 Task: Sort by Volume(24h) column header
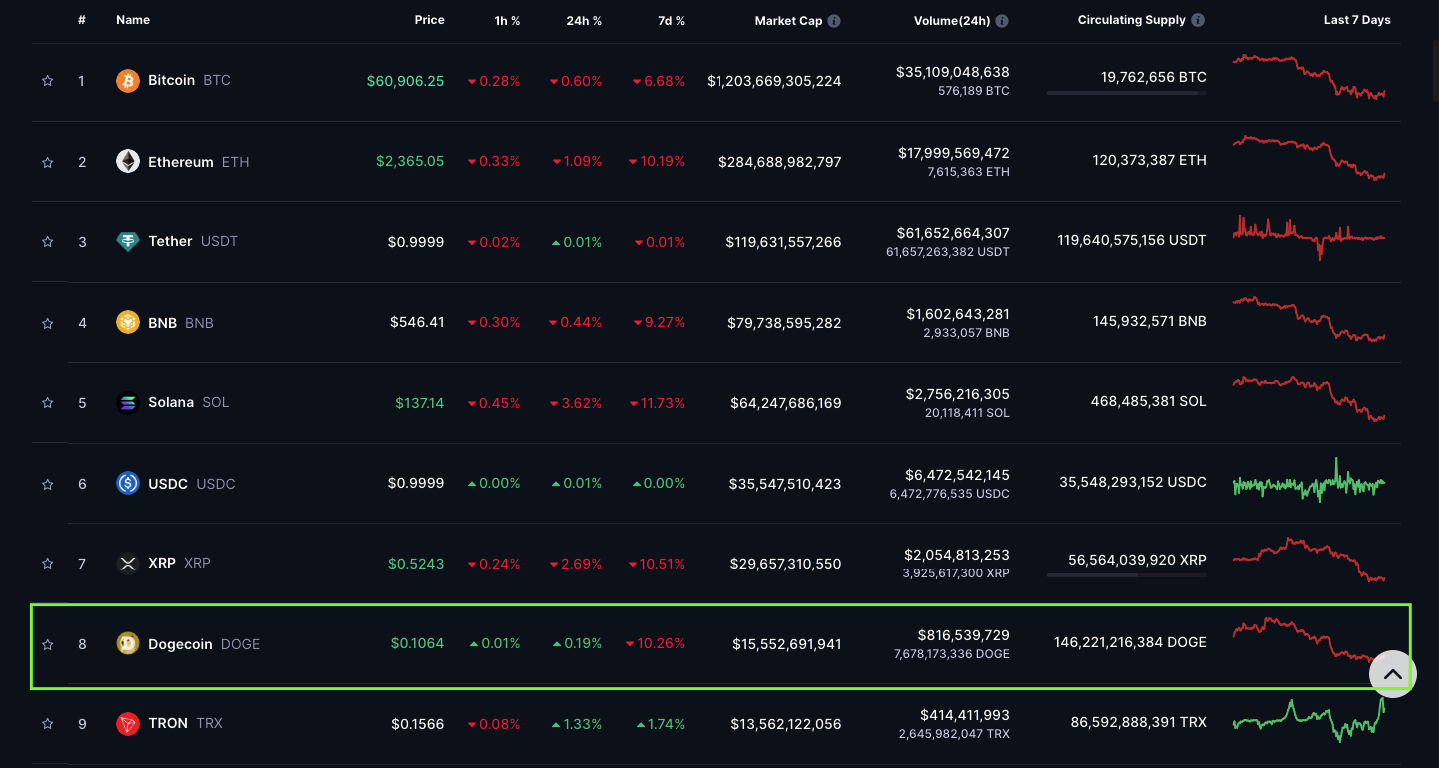coord(952,20)
